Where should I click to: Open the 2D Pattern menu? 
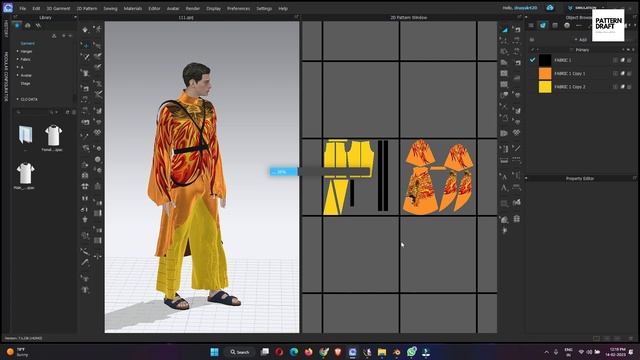87,8
